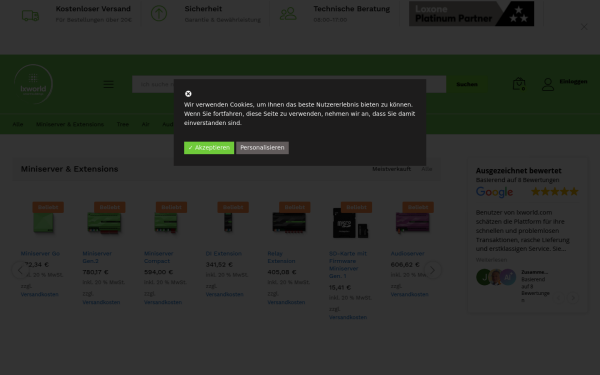600x375 pixels.
Task: Open the Miniserver & Extensions menu item
Action: click(x=70, y=124)
